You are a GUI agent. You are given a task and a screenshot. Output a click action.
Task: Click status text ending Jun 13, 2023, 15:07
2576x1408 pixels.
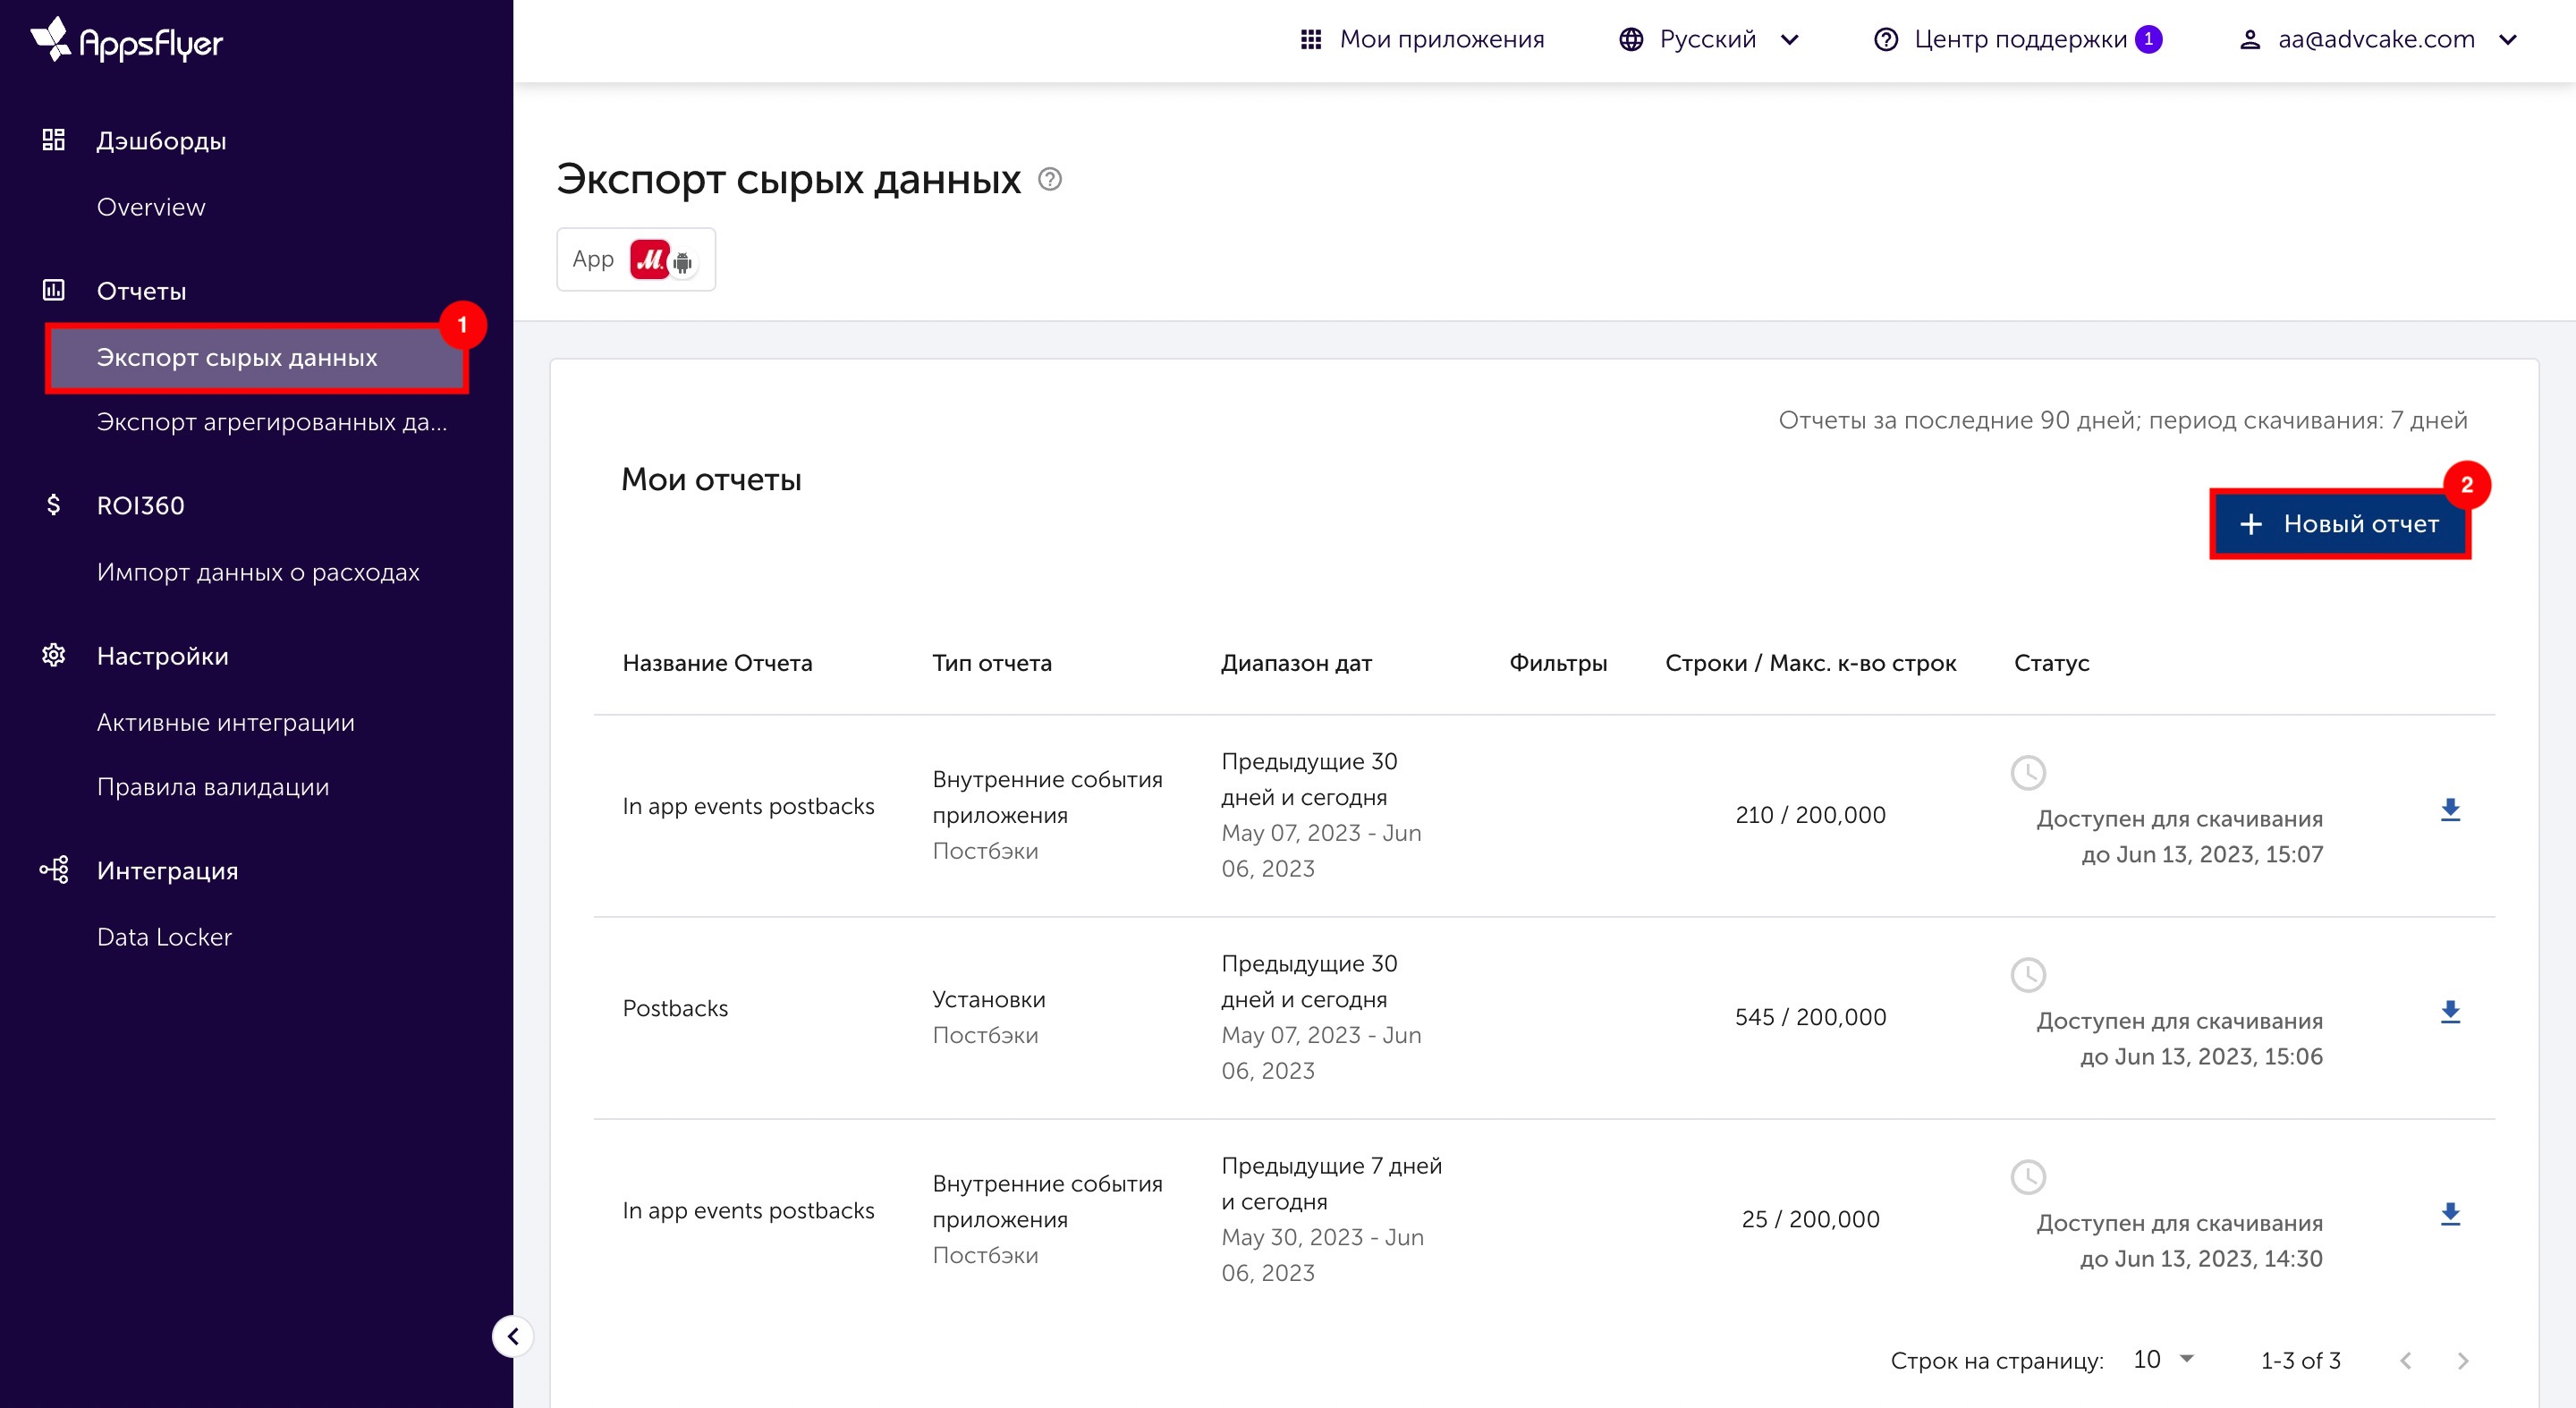click(x=2179, y=836)
